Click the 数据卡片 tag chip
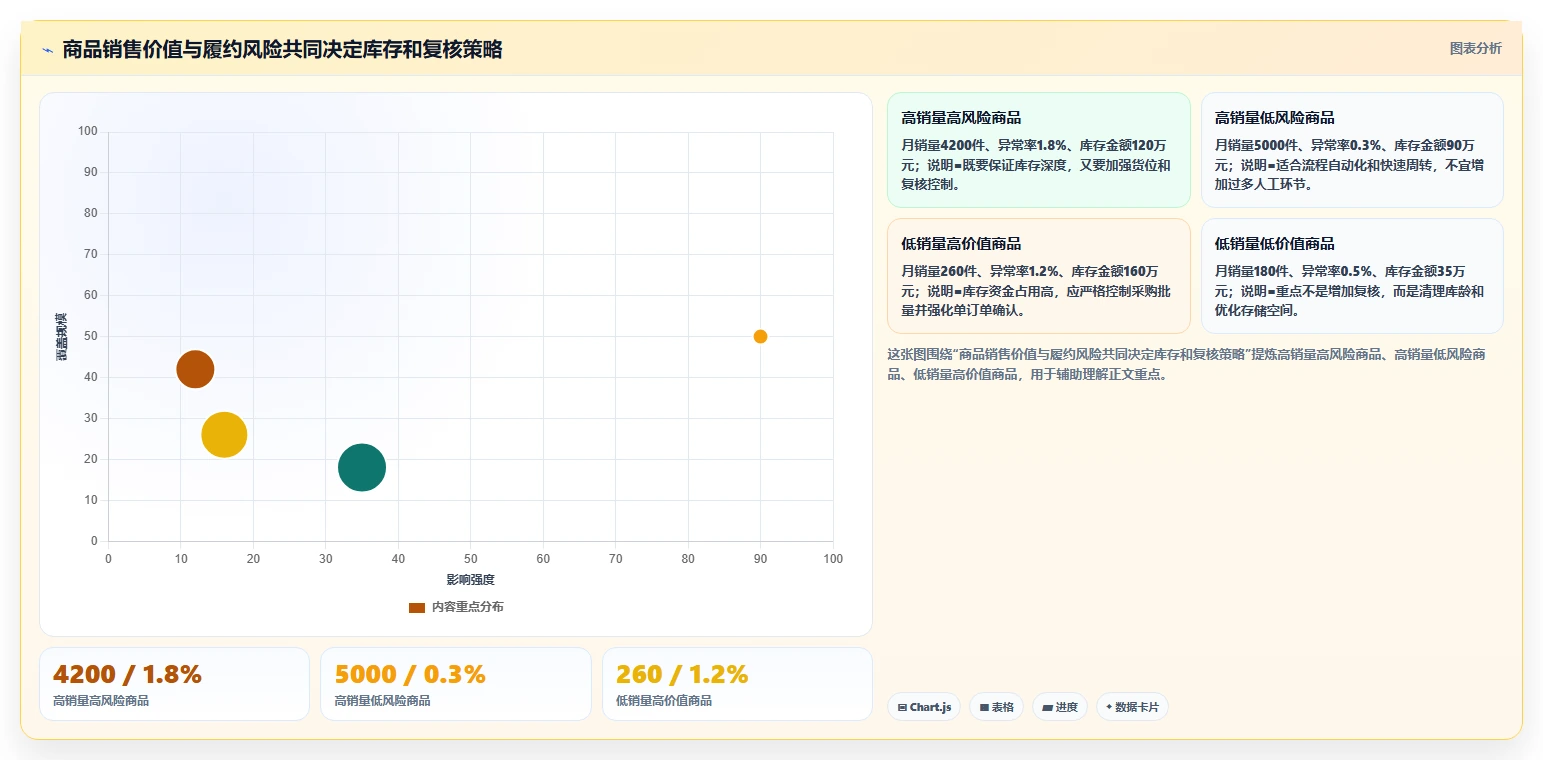 click(x=1132, y=707)
